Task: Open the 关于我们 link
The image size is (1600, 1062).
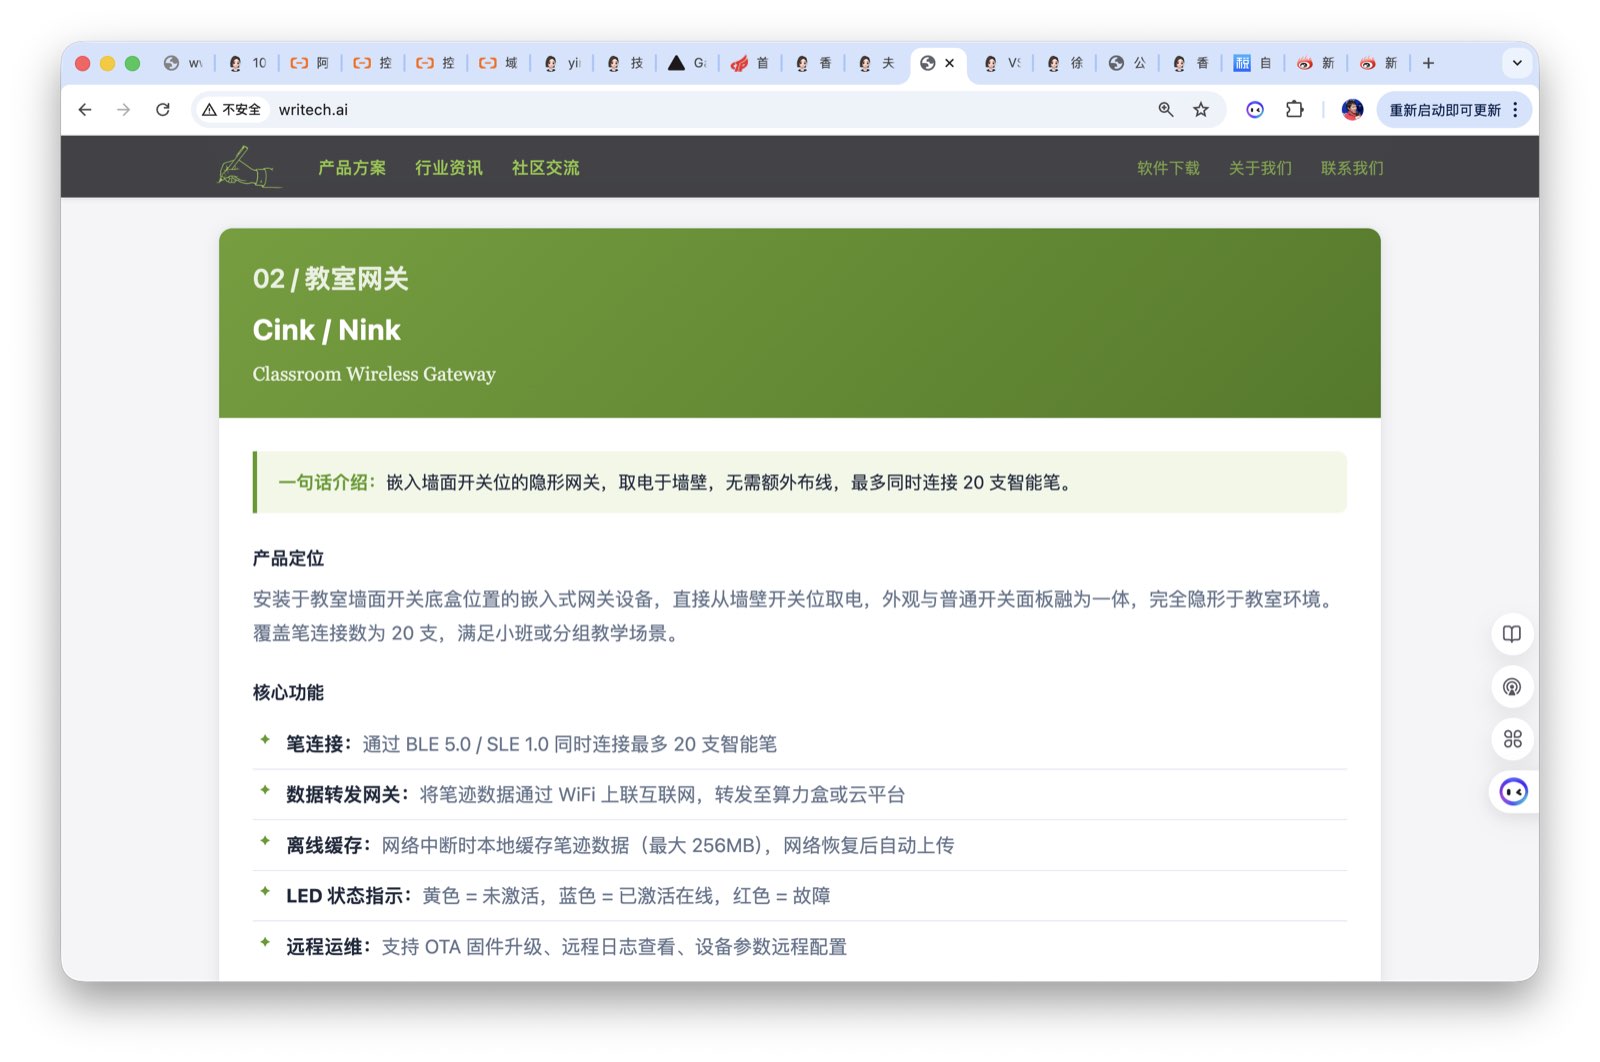Action: tap(1260, 168)
